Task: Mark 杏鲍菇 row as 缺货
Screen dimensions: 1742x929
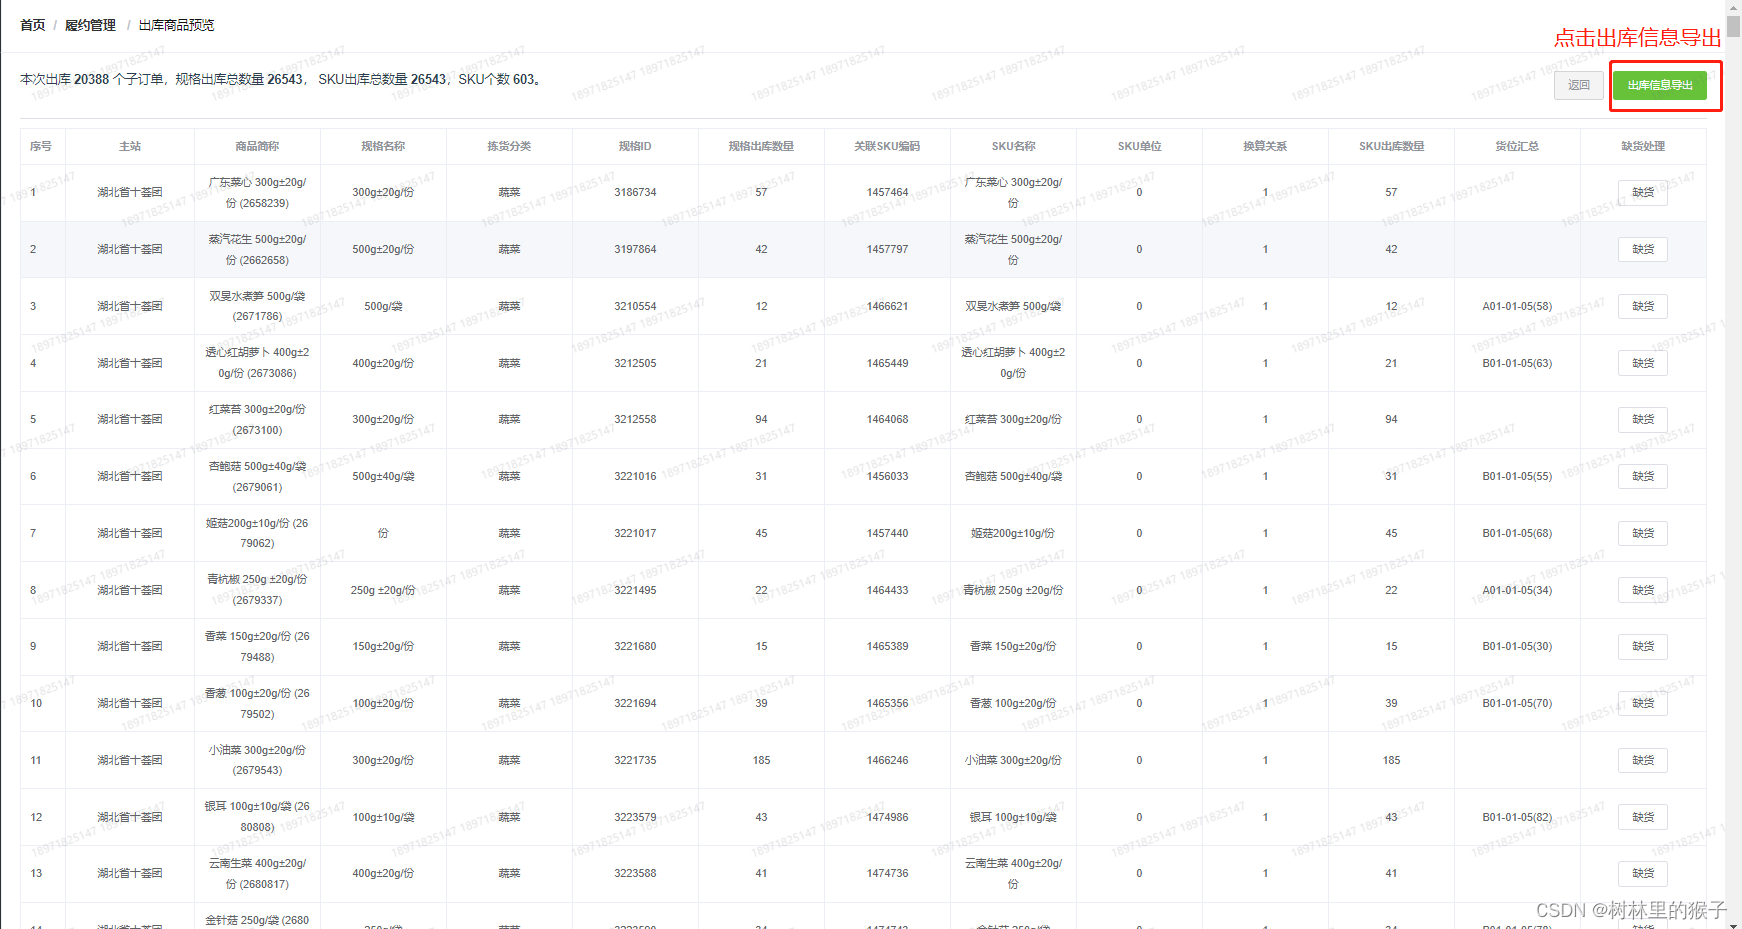Action: click(1643, 476)
